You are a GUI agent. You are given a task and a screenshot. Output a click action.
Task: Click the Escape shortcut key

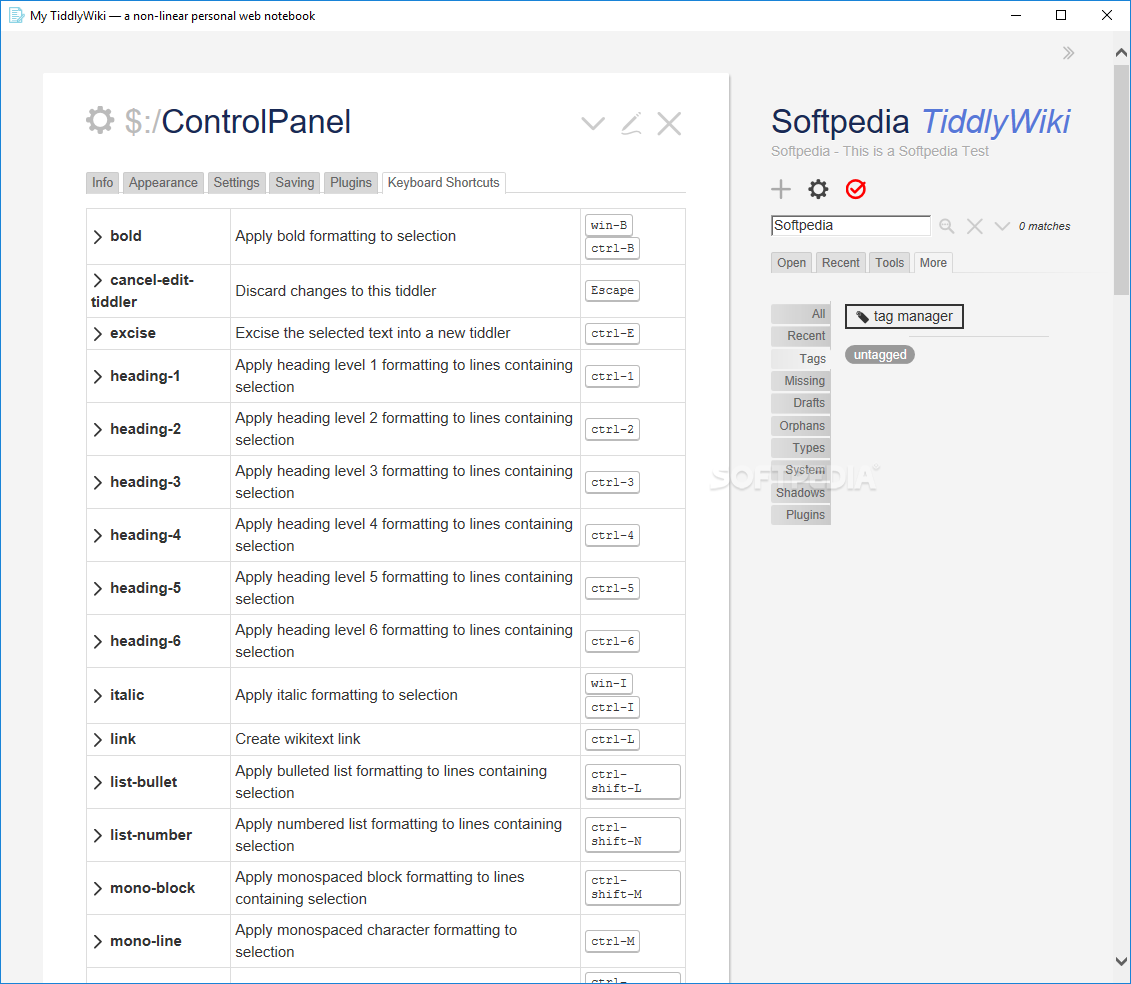click(x=612, y=290)
